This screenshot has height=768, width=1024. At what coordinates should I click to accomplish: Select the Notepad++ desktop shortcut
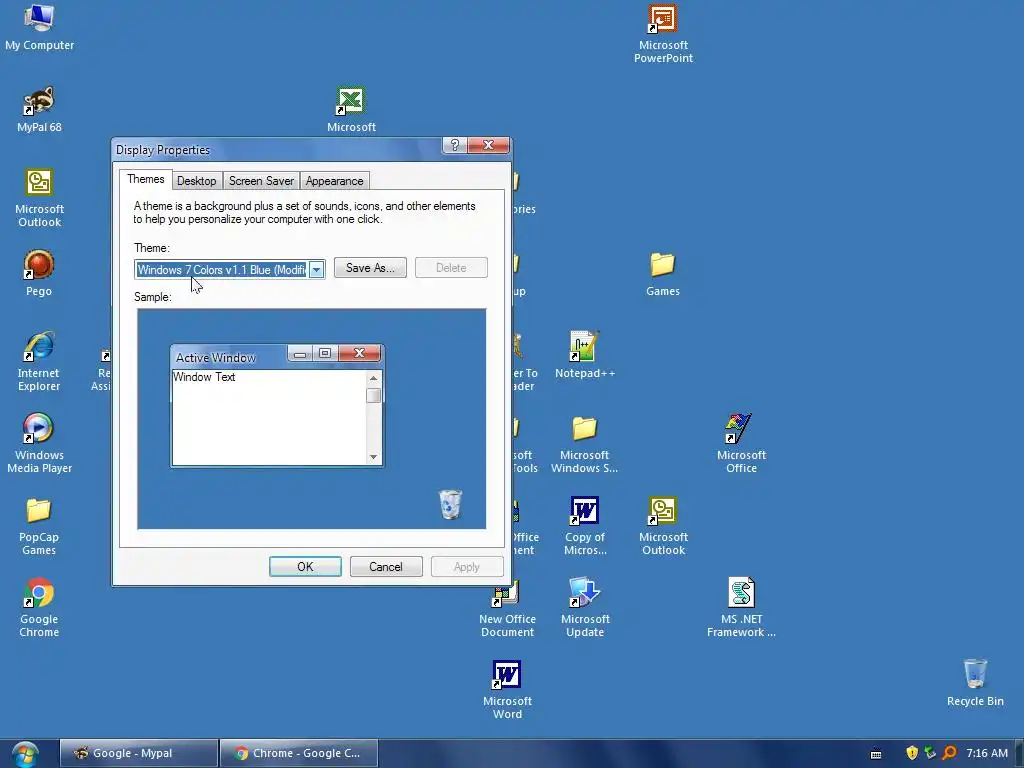tap(584, 355)
